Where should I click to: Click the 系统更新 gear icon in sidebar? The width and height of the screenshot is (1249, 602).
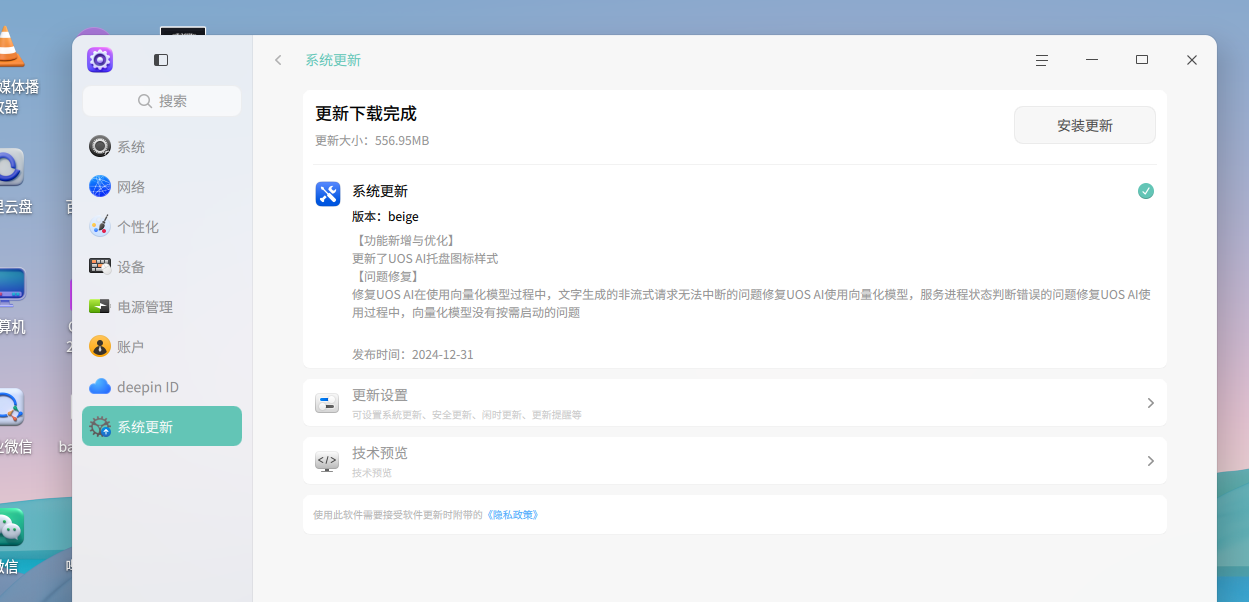[100, 427]
